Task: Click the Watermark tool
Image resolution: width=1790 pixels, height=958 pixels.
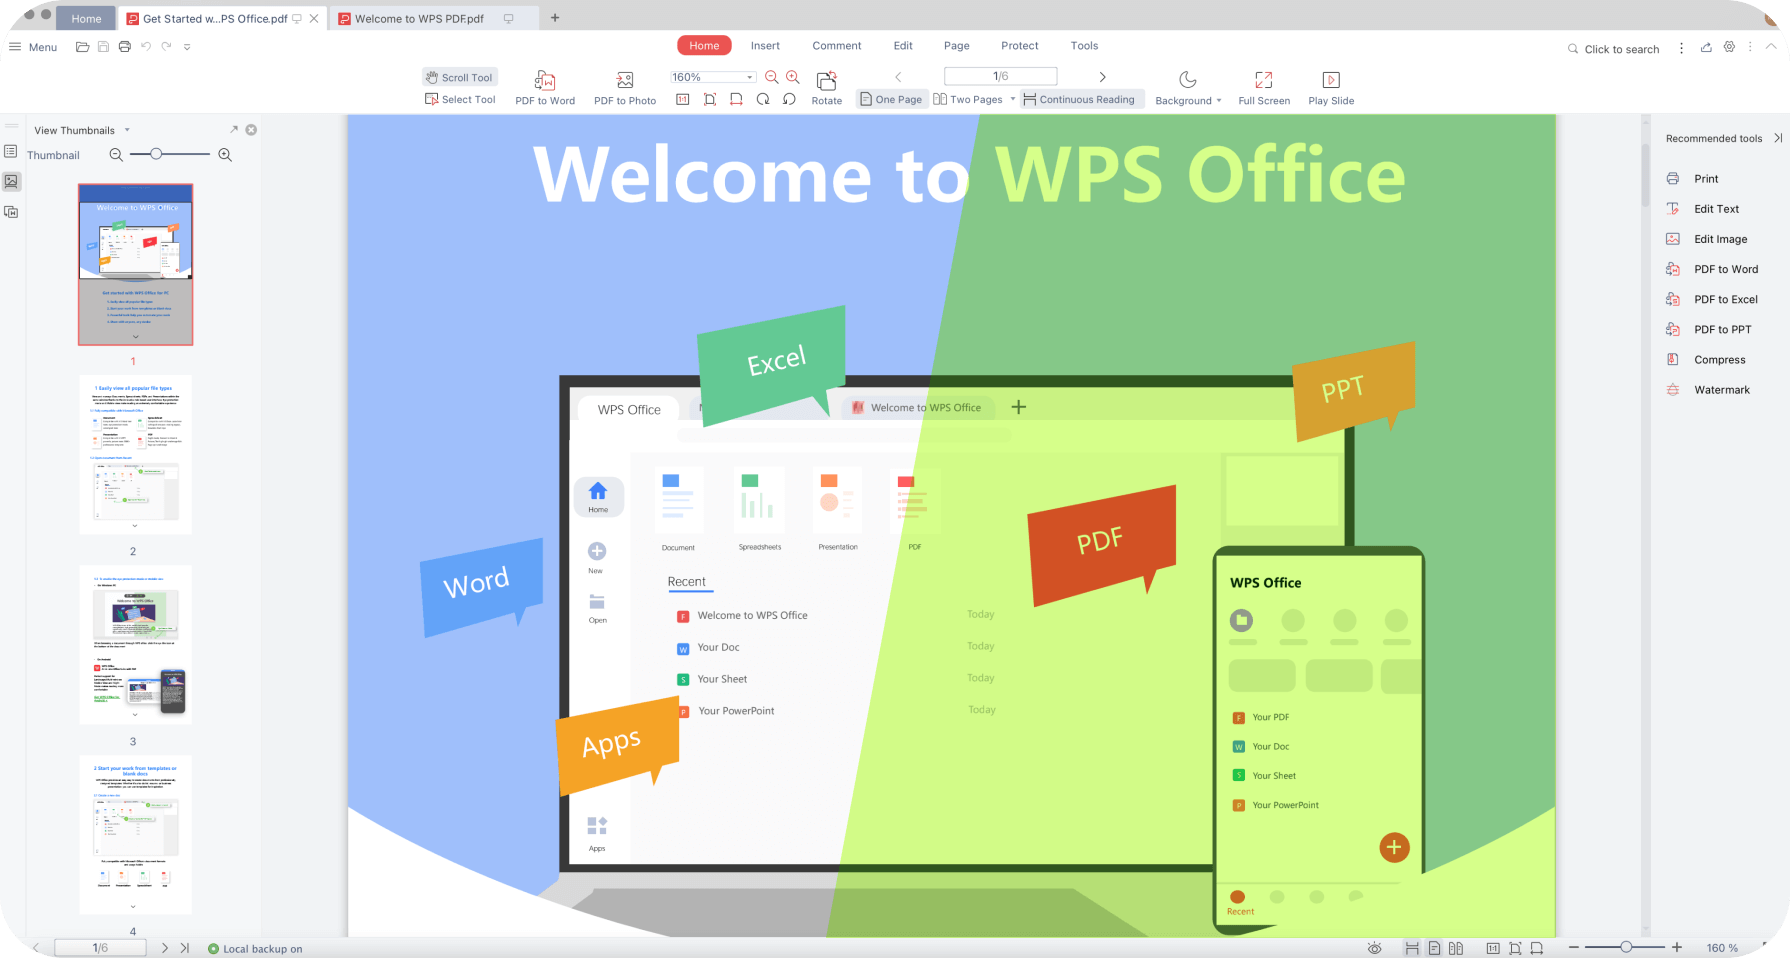Action: [1721, 390]
